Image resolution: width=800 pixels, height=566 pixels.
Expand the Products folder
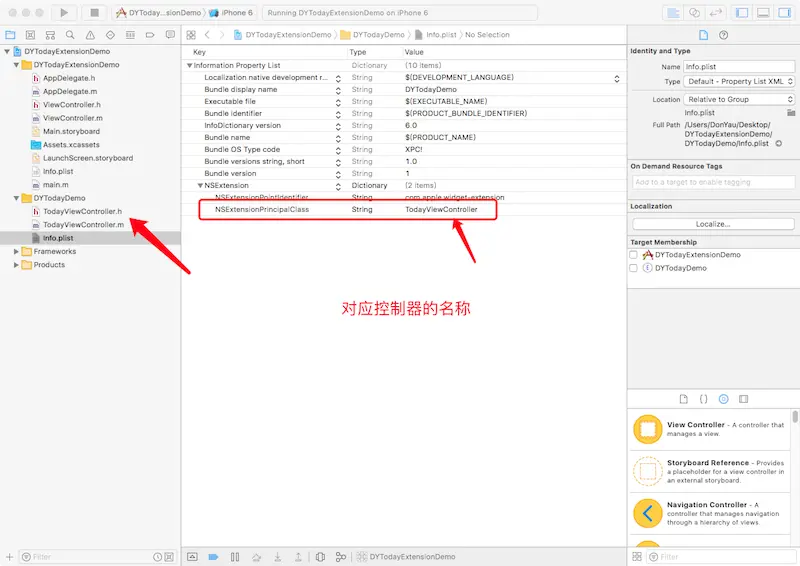point(16,265)
